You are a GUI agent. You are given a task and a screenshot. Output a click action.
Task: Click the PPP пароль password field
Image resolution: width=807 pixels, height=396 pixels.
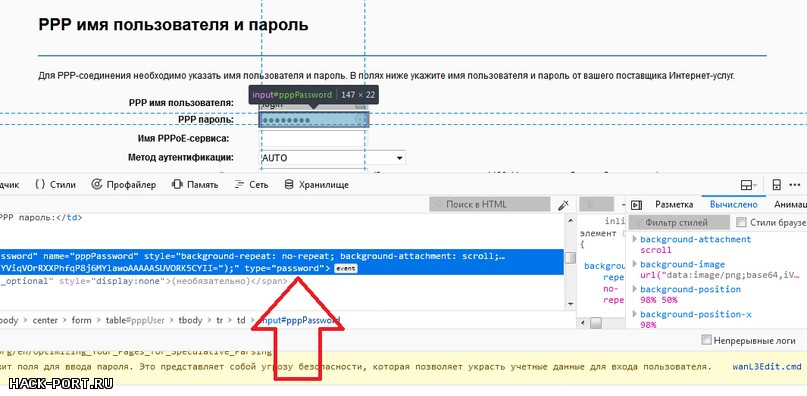click(313, 119)
